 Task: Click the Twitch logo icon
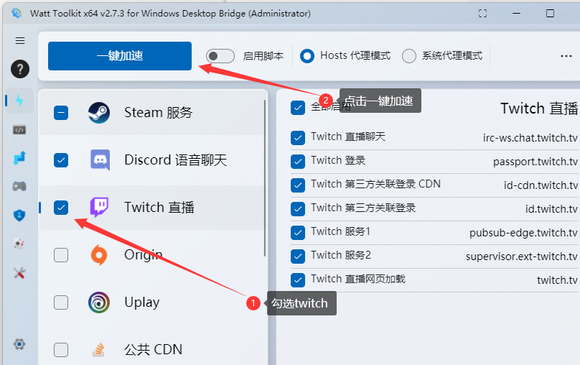point(99,207)
